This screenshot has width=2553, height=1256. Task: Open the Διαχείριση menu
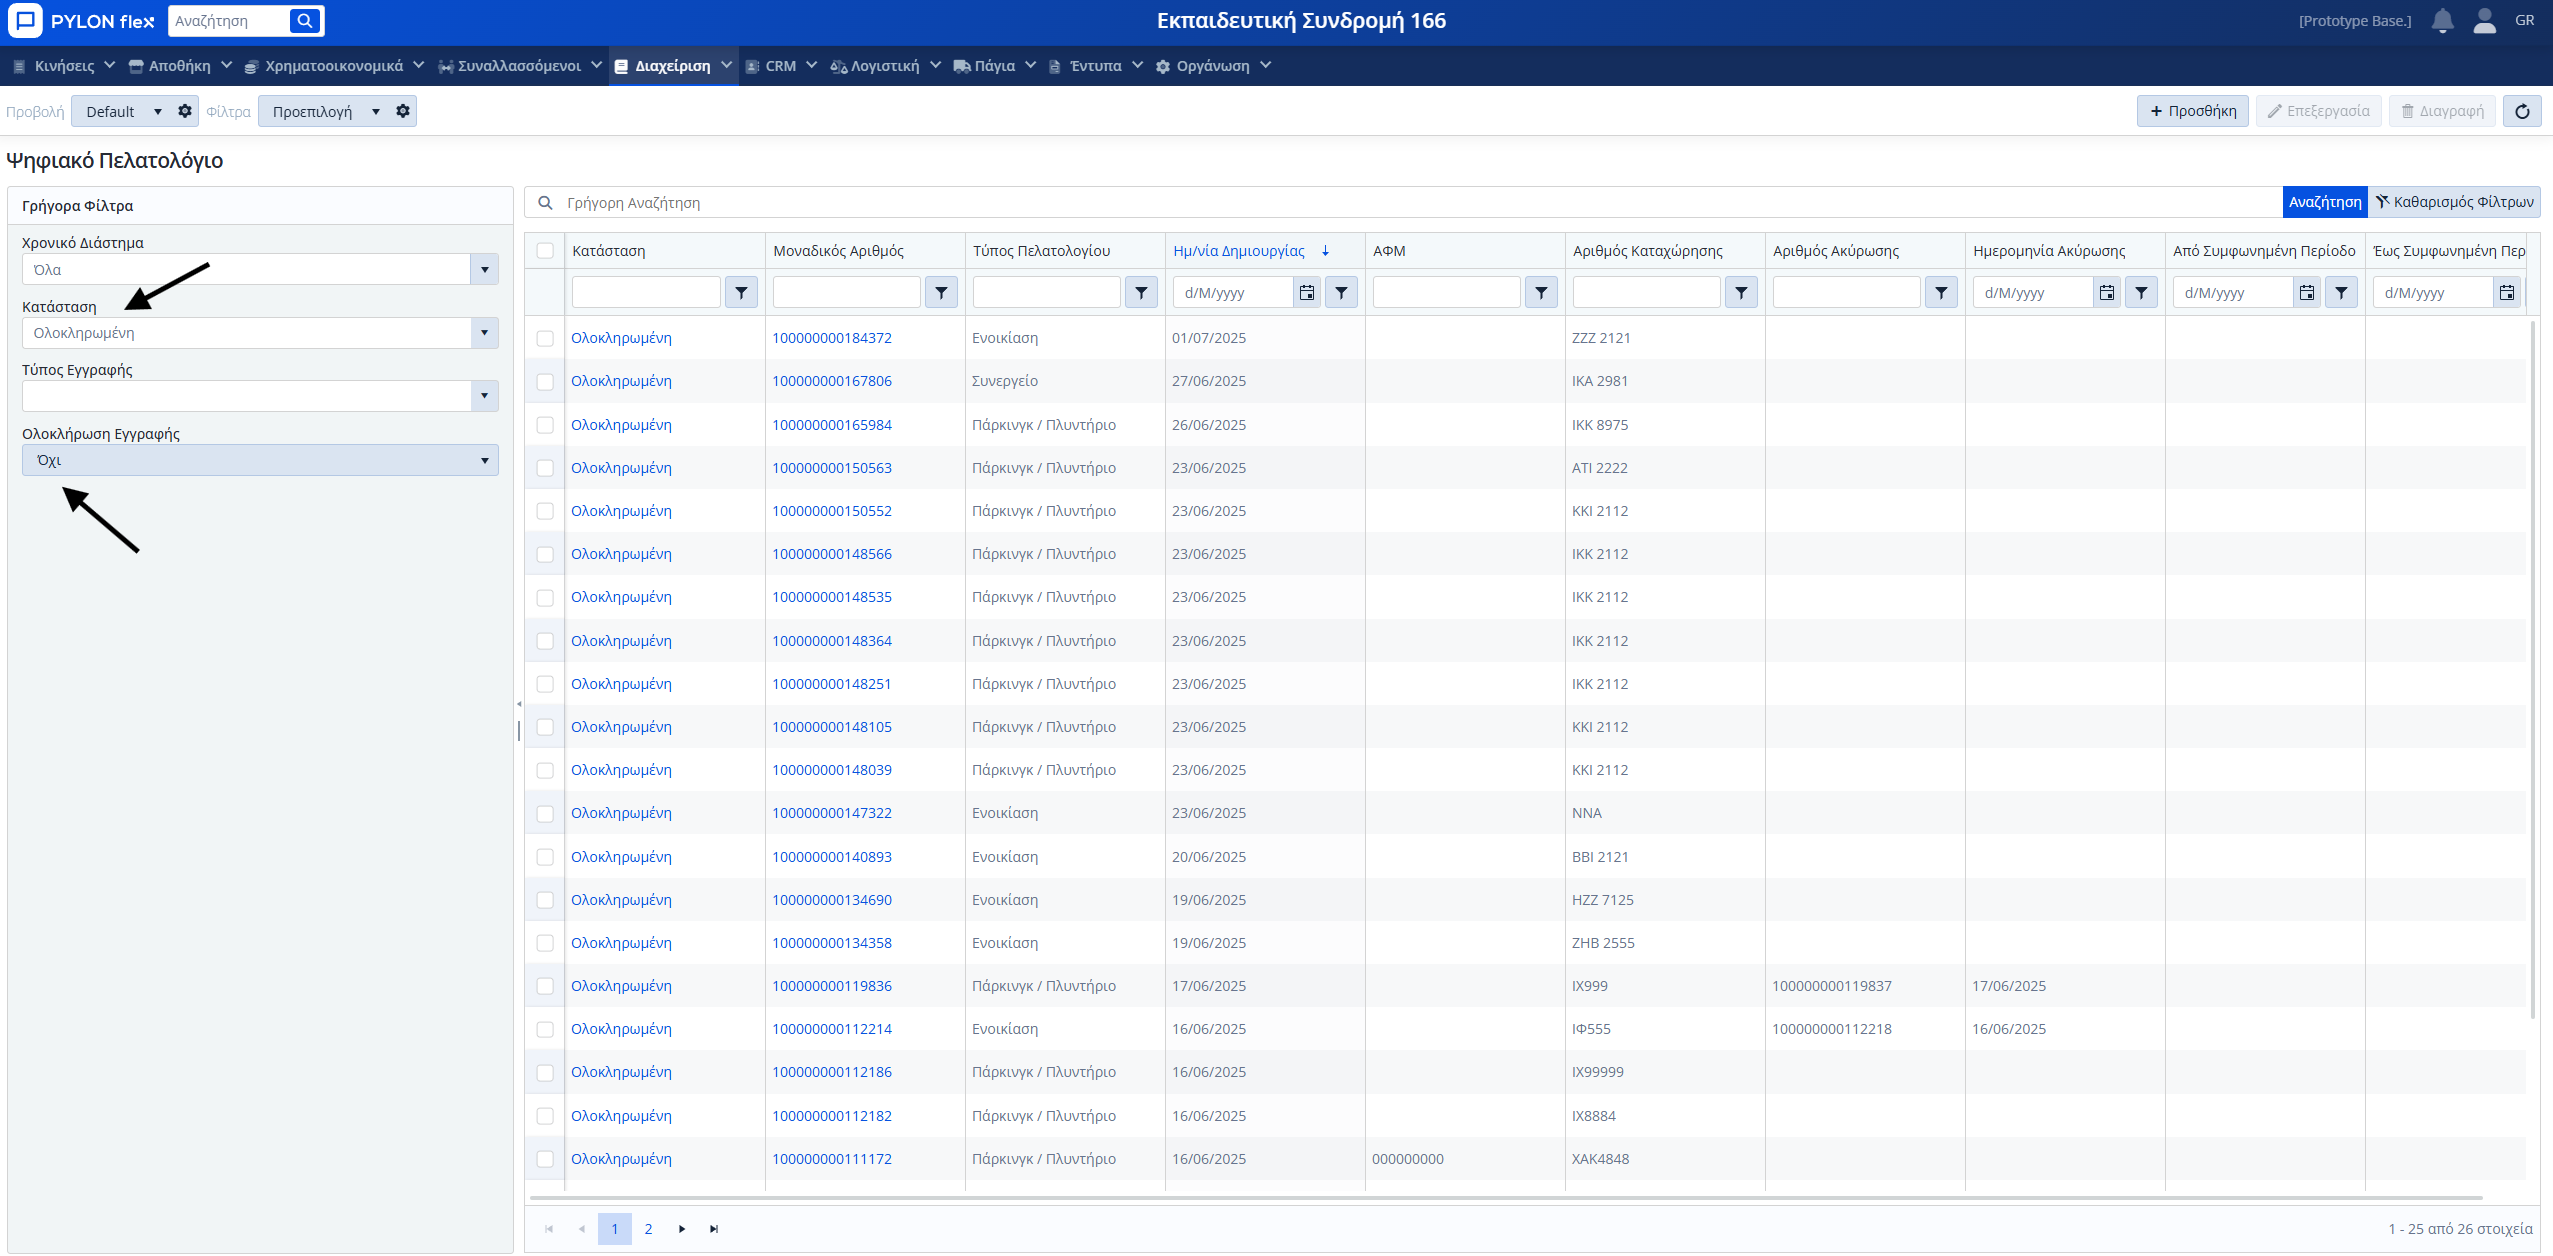673,66
